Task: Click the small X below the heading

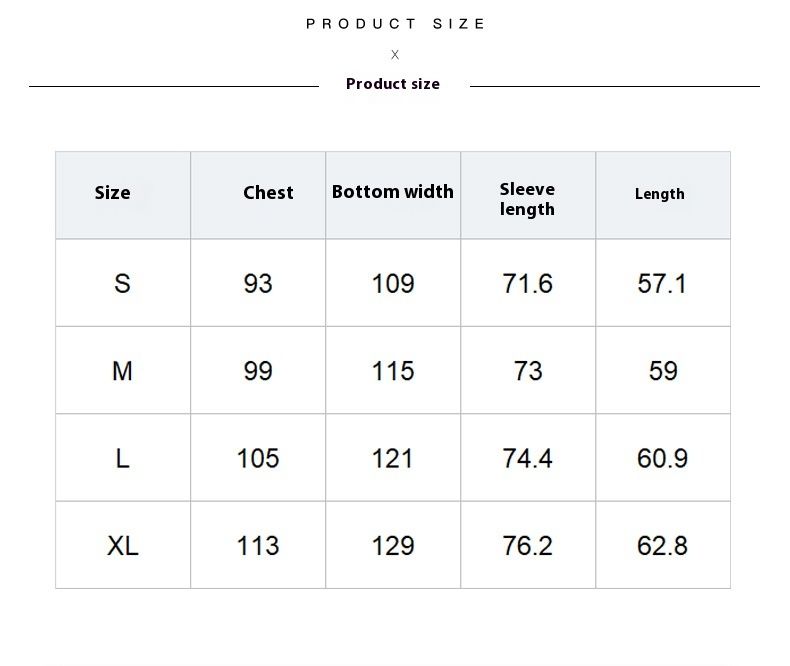Action: 395,55
